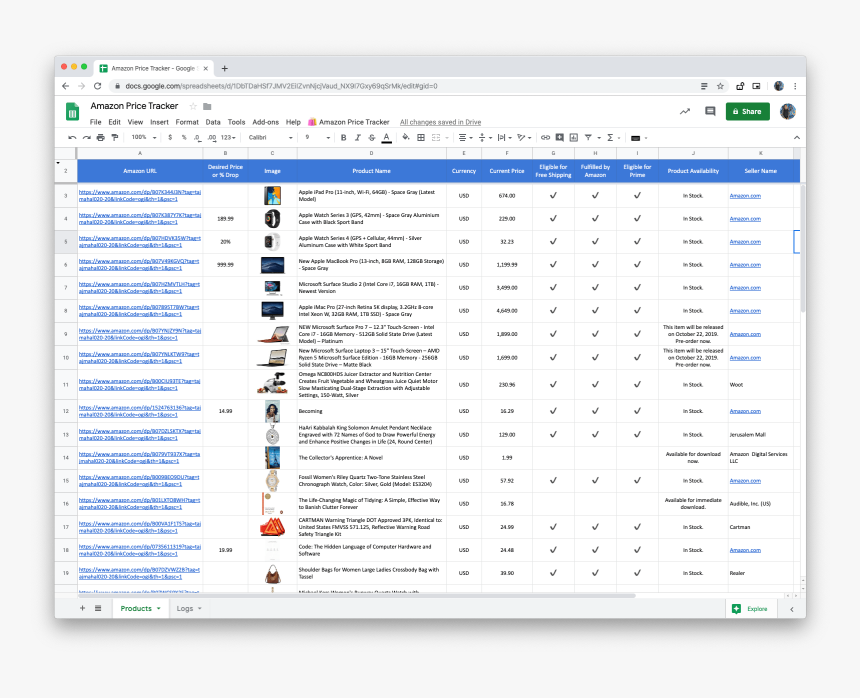This screenshot has width=860, height=698.
Task: Insert a comment from the toolbar
Action: tap(559, 138)
